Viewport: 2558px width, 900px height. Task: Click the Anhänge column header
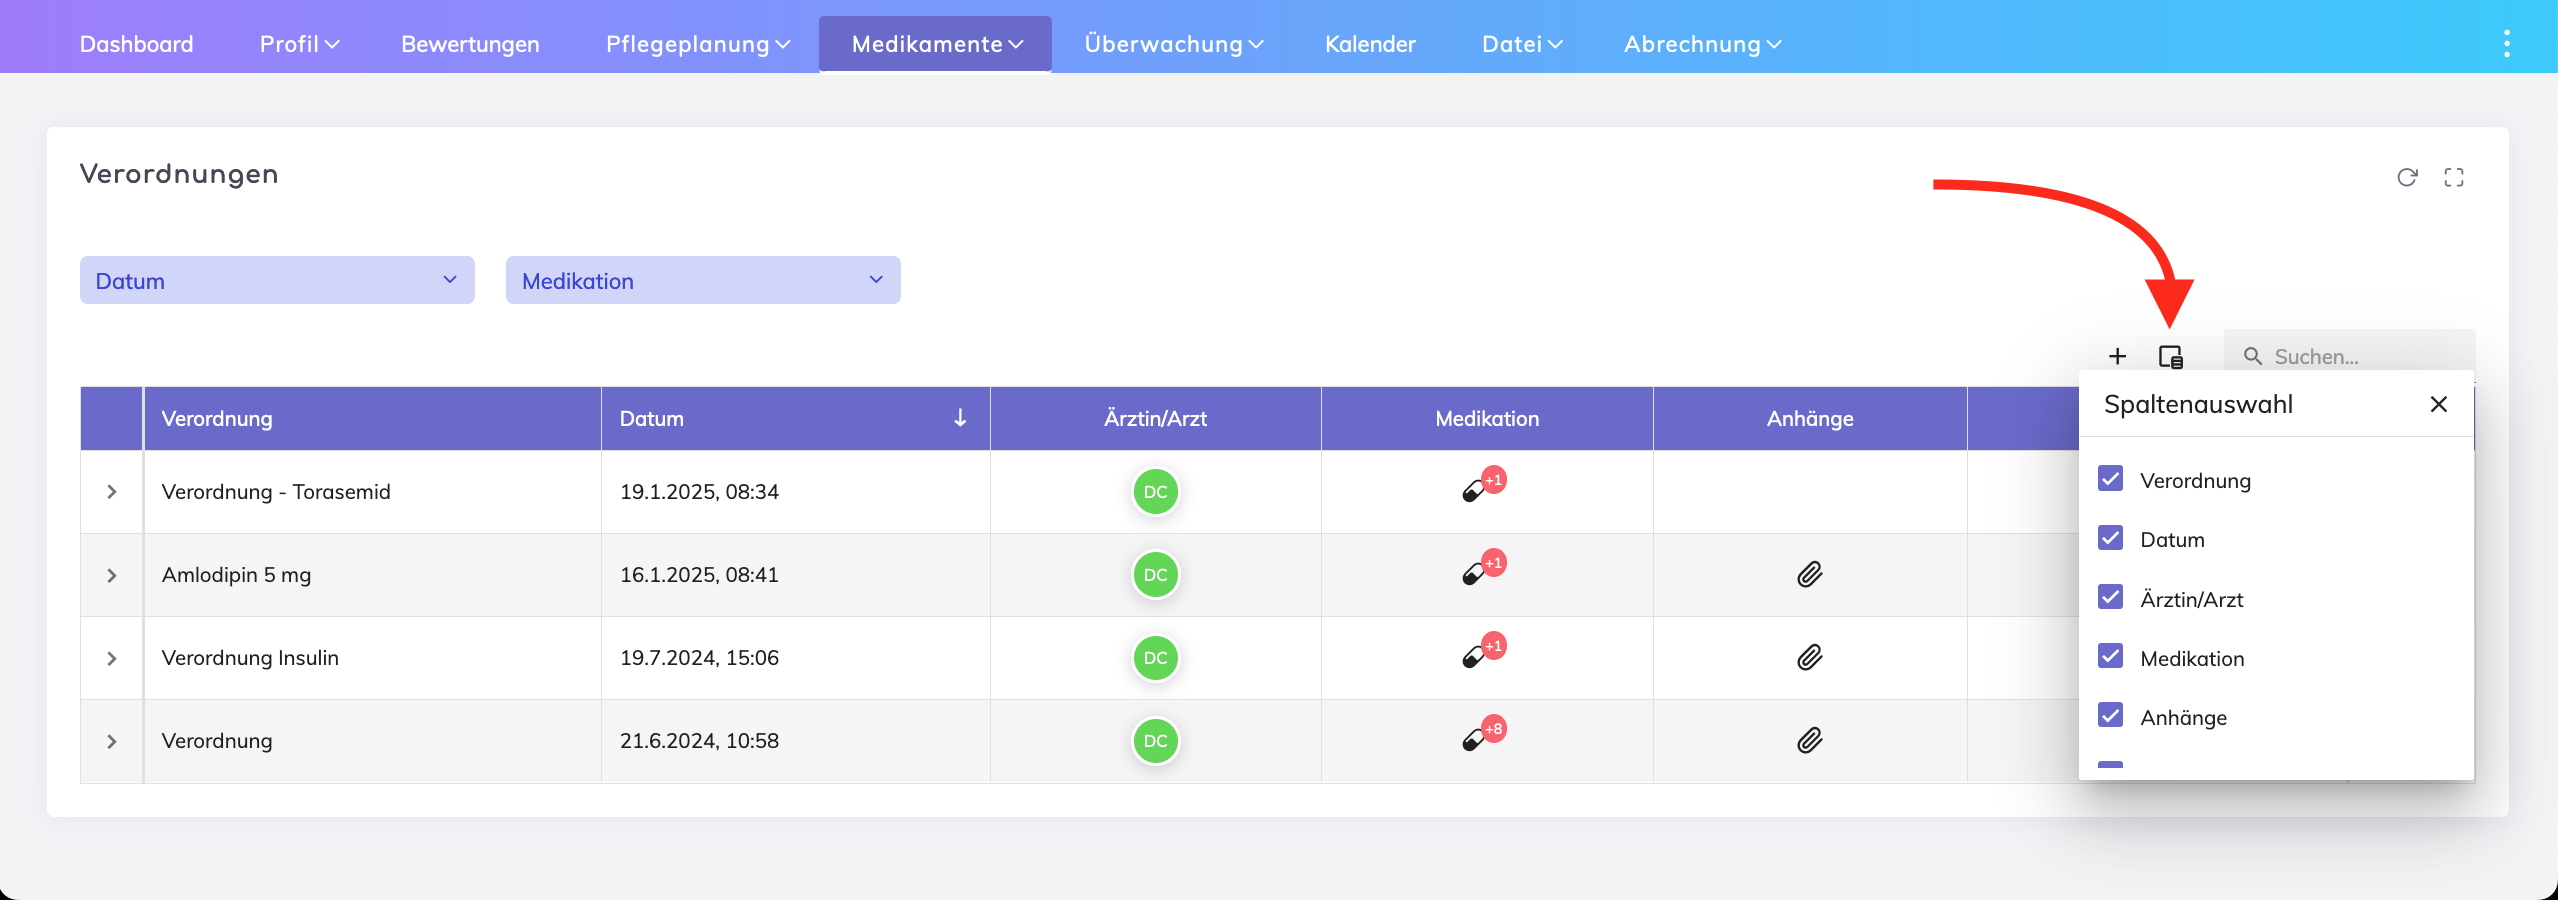[1810, 418]
